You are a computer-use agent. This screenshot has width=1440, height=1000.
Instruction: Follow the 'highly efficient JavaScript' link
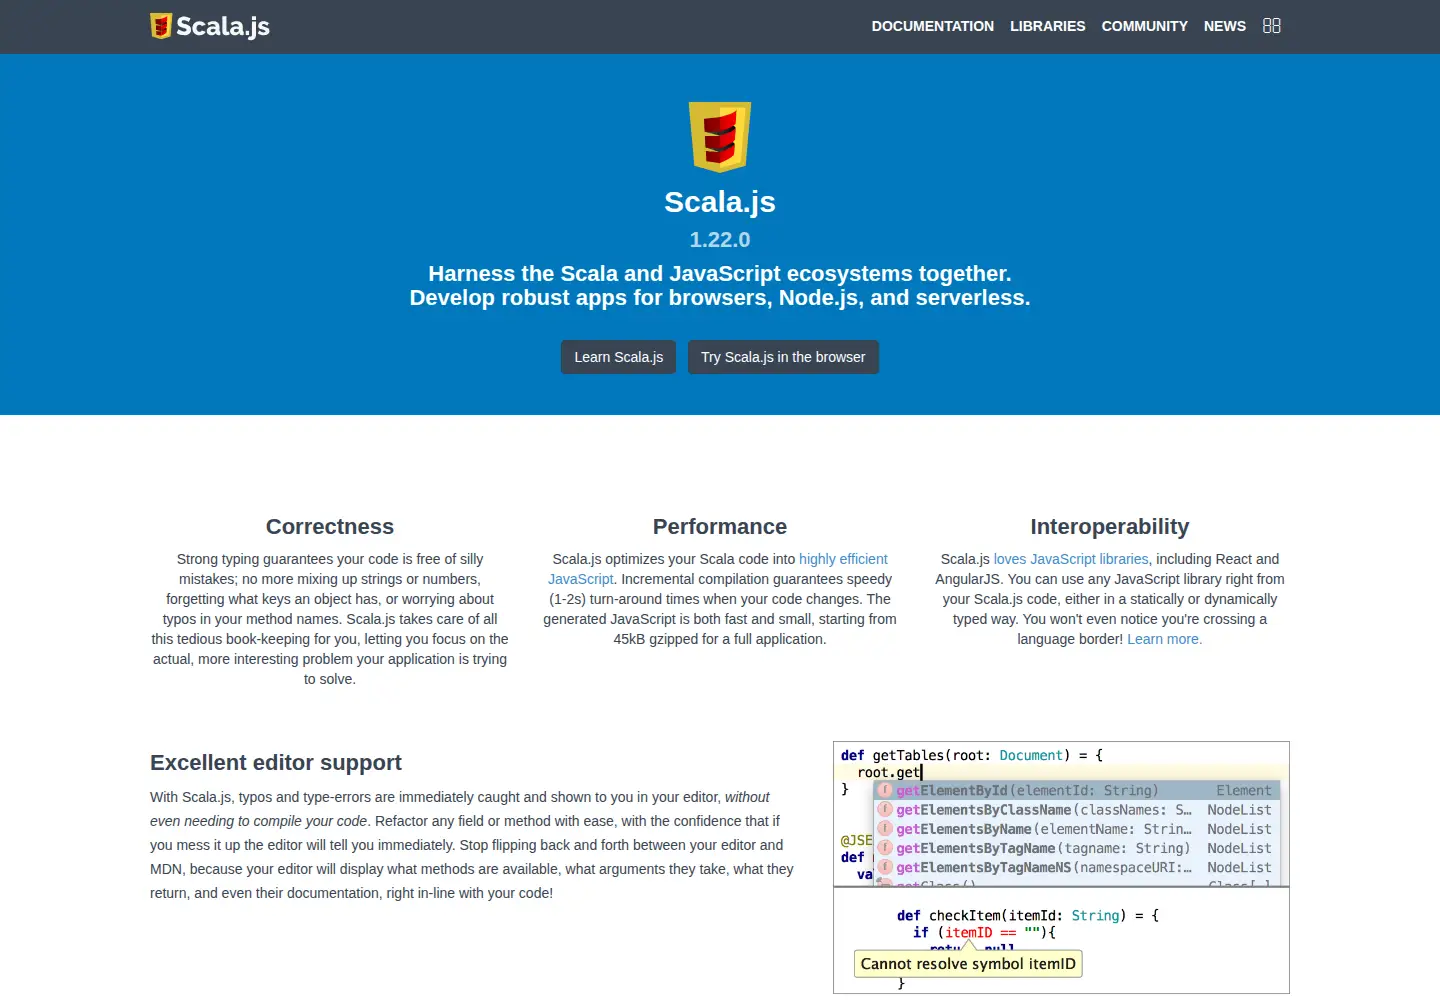pyautogui.click(x=843, y=559)
